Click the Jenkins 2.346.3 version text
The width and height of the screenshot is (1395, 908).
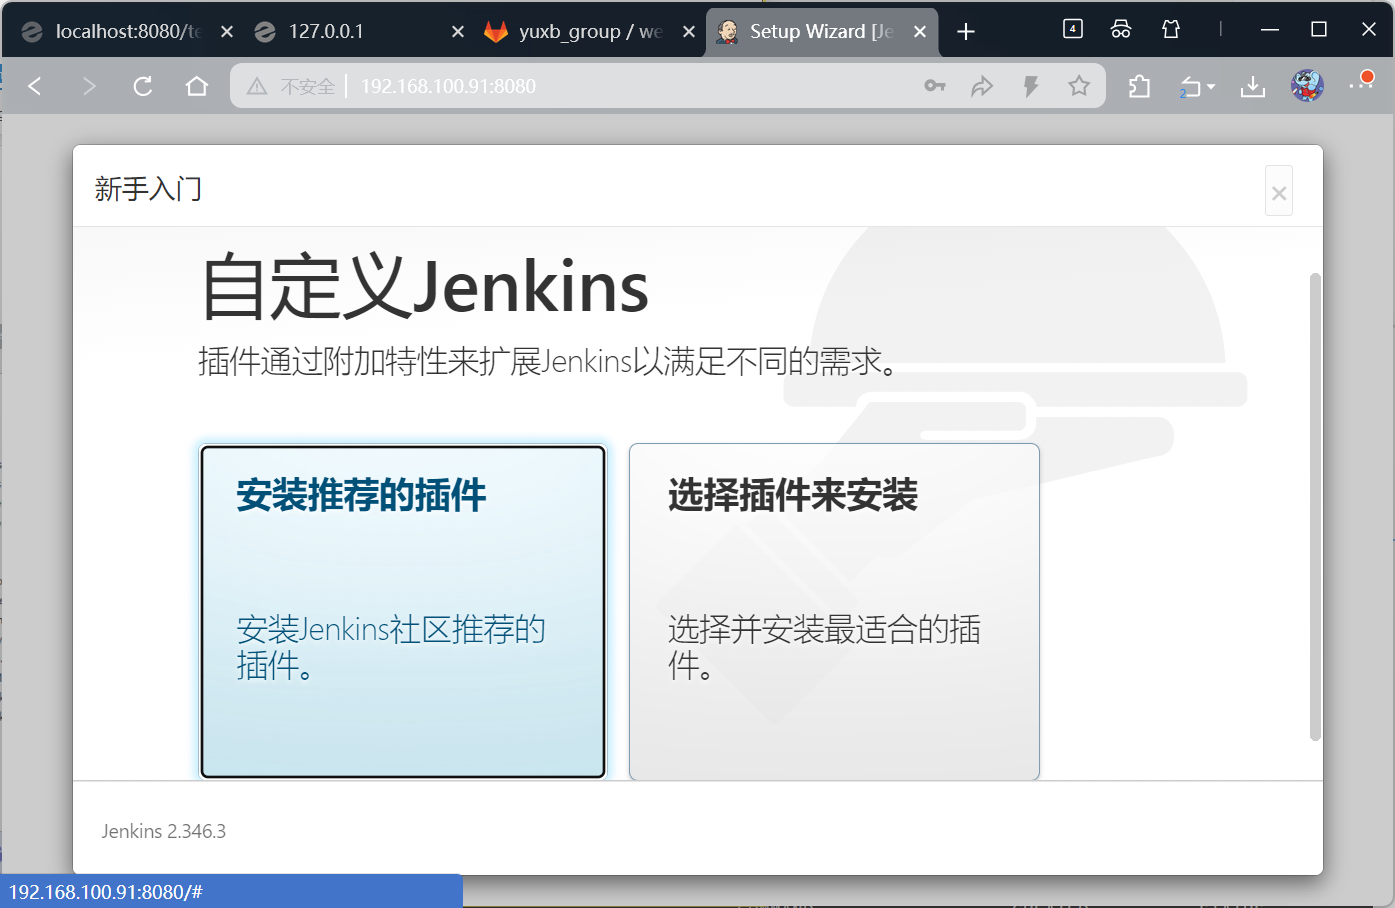click(164, 831)
